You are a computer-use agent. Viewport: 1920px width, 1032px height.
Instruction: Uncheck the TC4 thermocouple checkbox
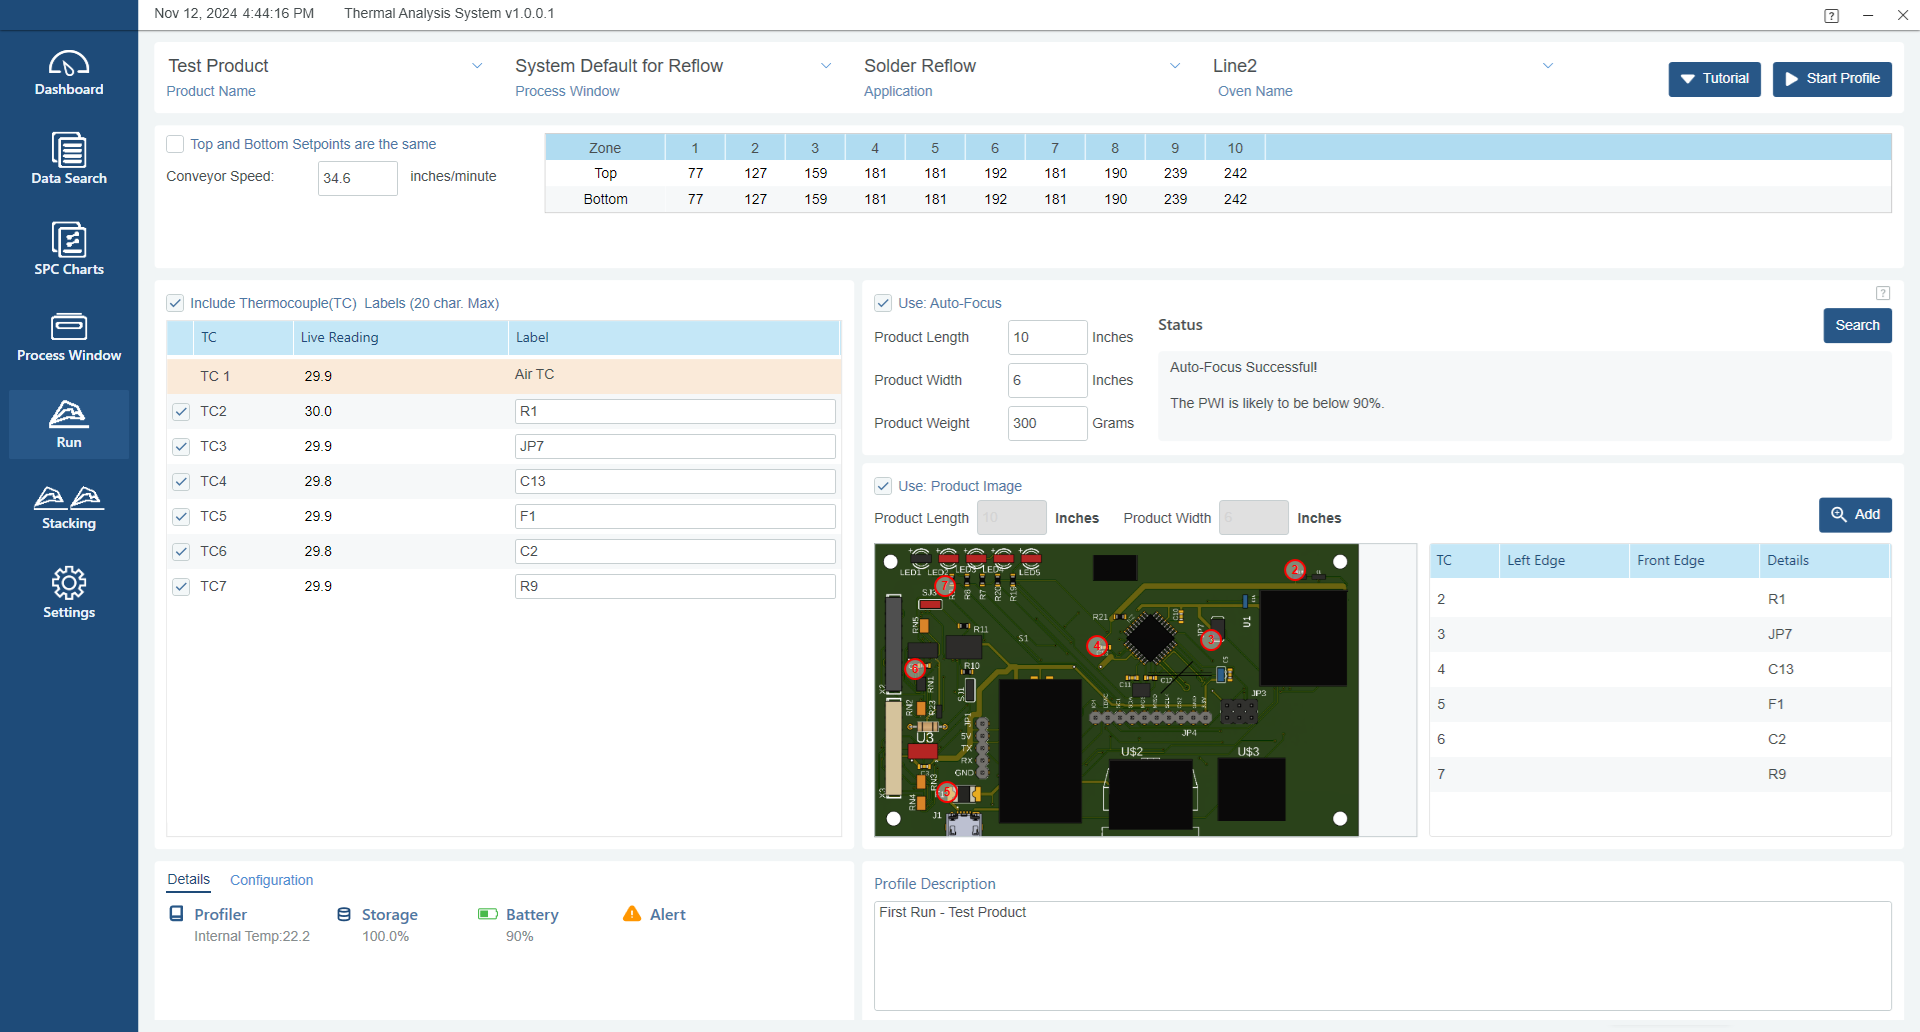pos(181,482)
